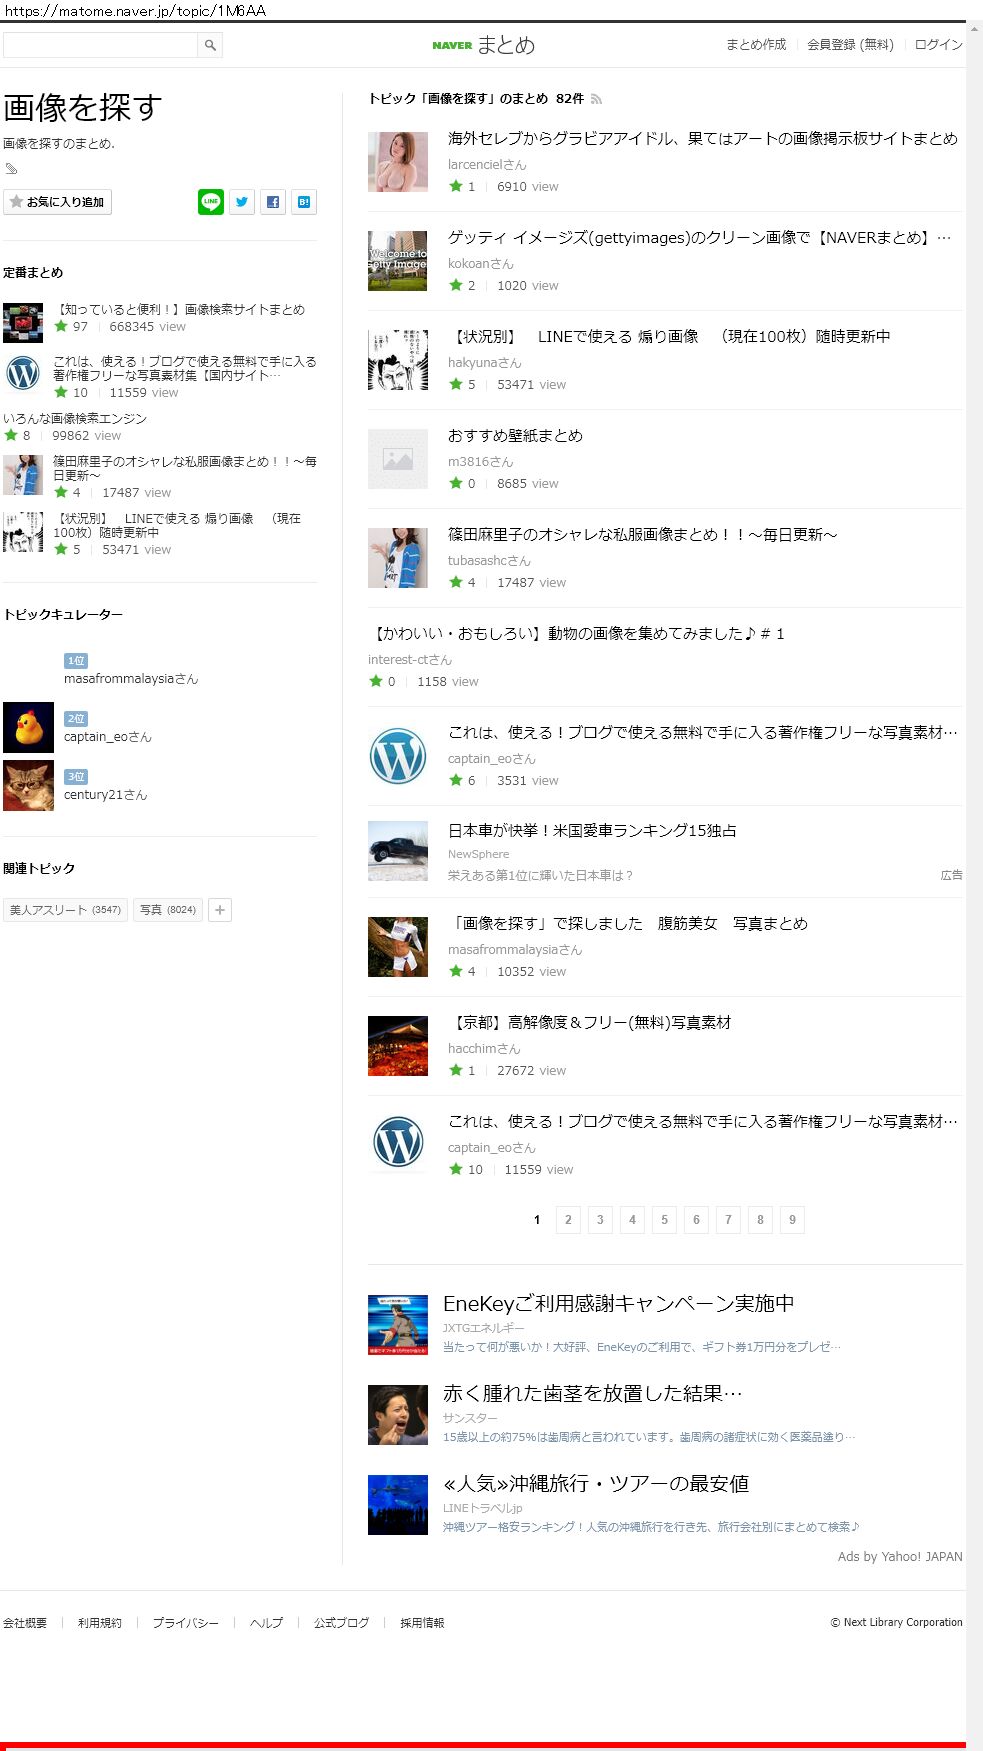This screenshot has width=983, height=1751.
Task: Click the search magnifier icon
Action: pyautogui.click(x=210, y=45)
